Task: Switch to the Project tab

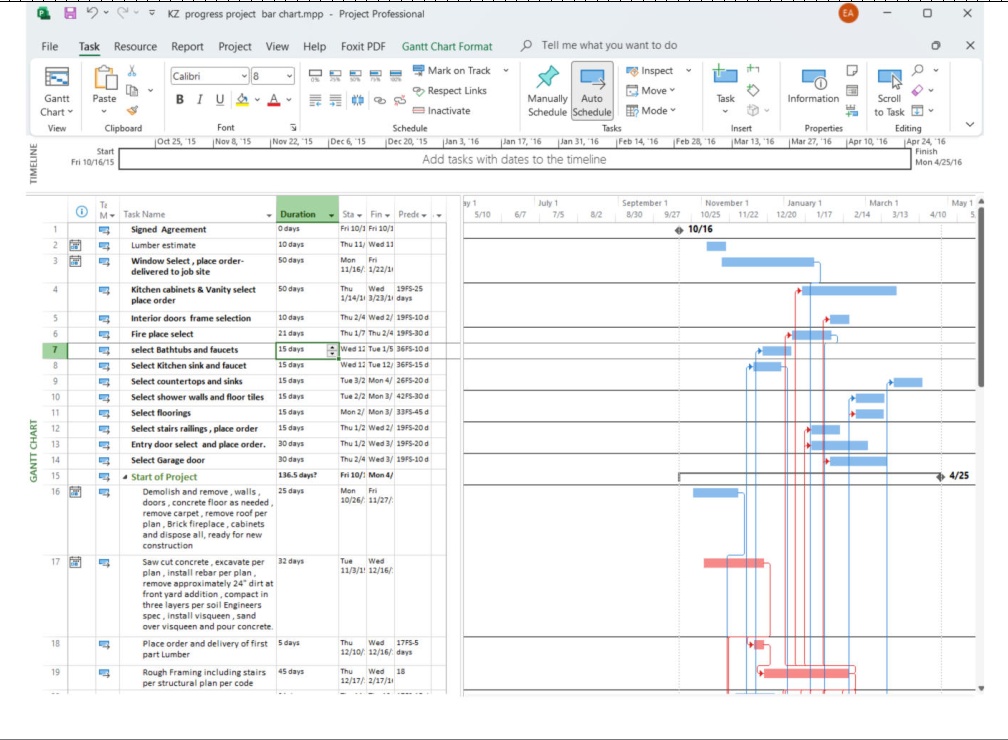Action: pos(235,46)
